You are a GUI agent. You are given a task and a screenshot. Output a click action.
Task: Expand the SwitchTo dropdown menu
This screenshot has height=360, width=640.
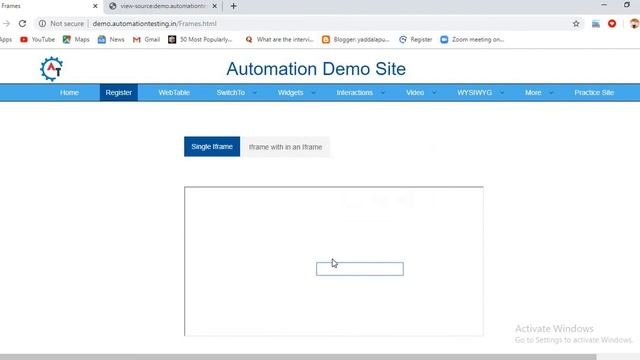click(x=237, y=93)
